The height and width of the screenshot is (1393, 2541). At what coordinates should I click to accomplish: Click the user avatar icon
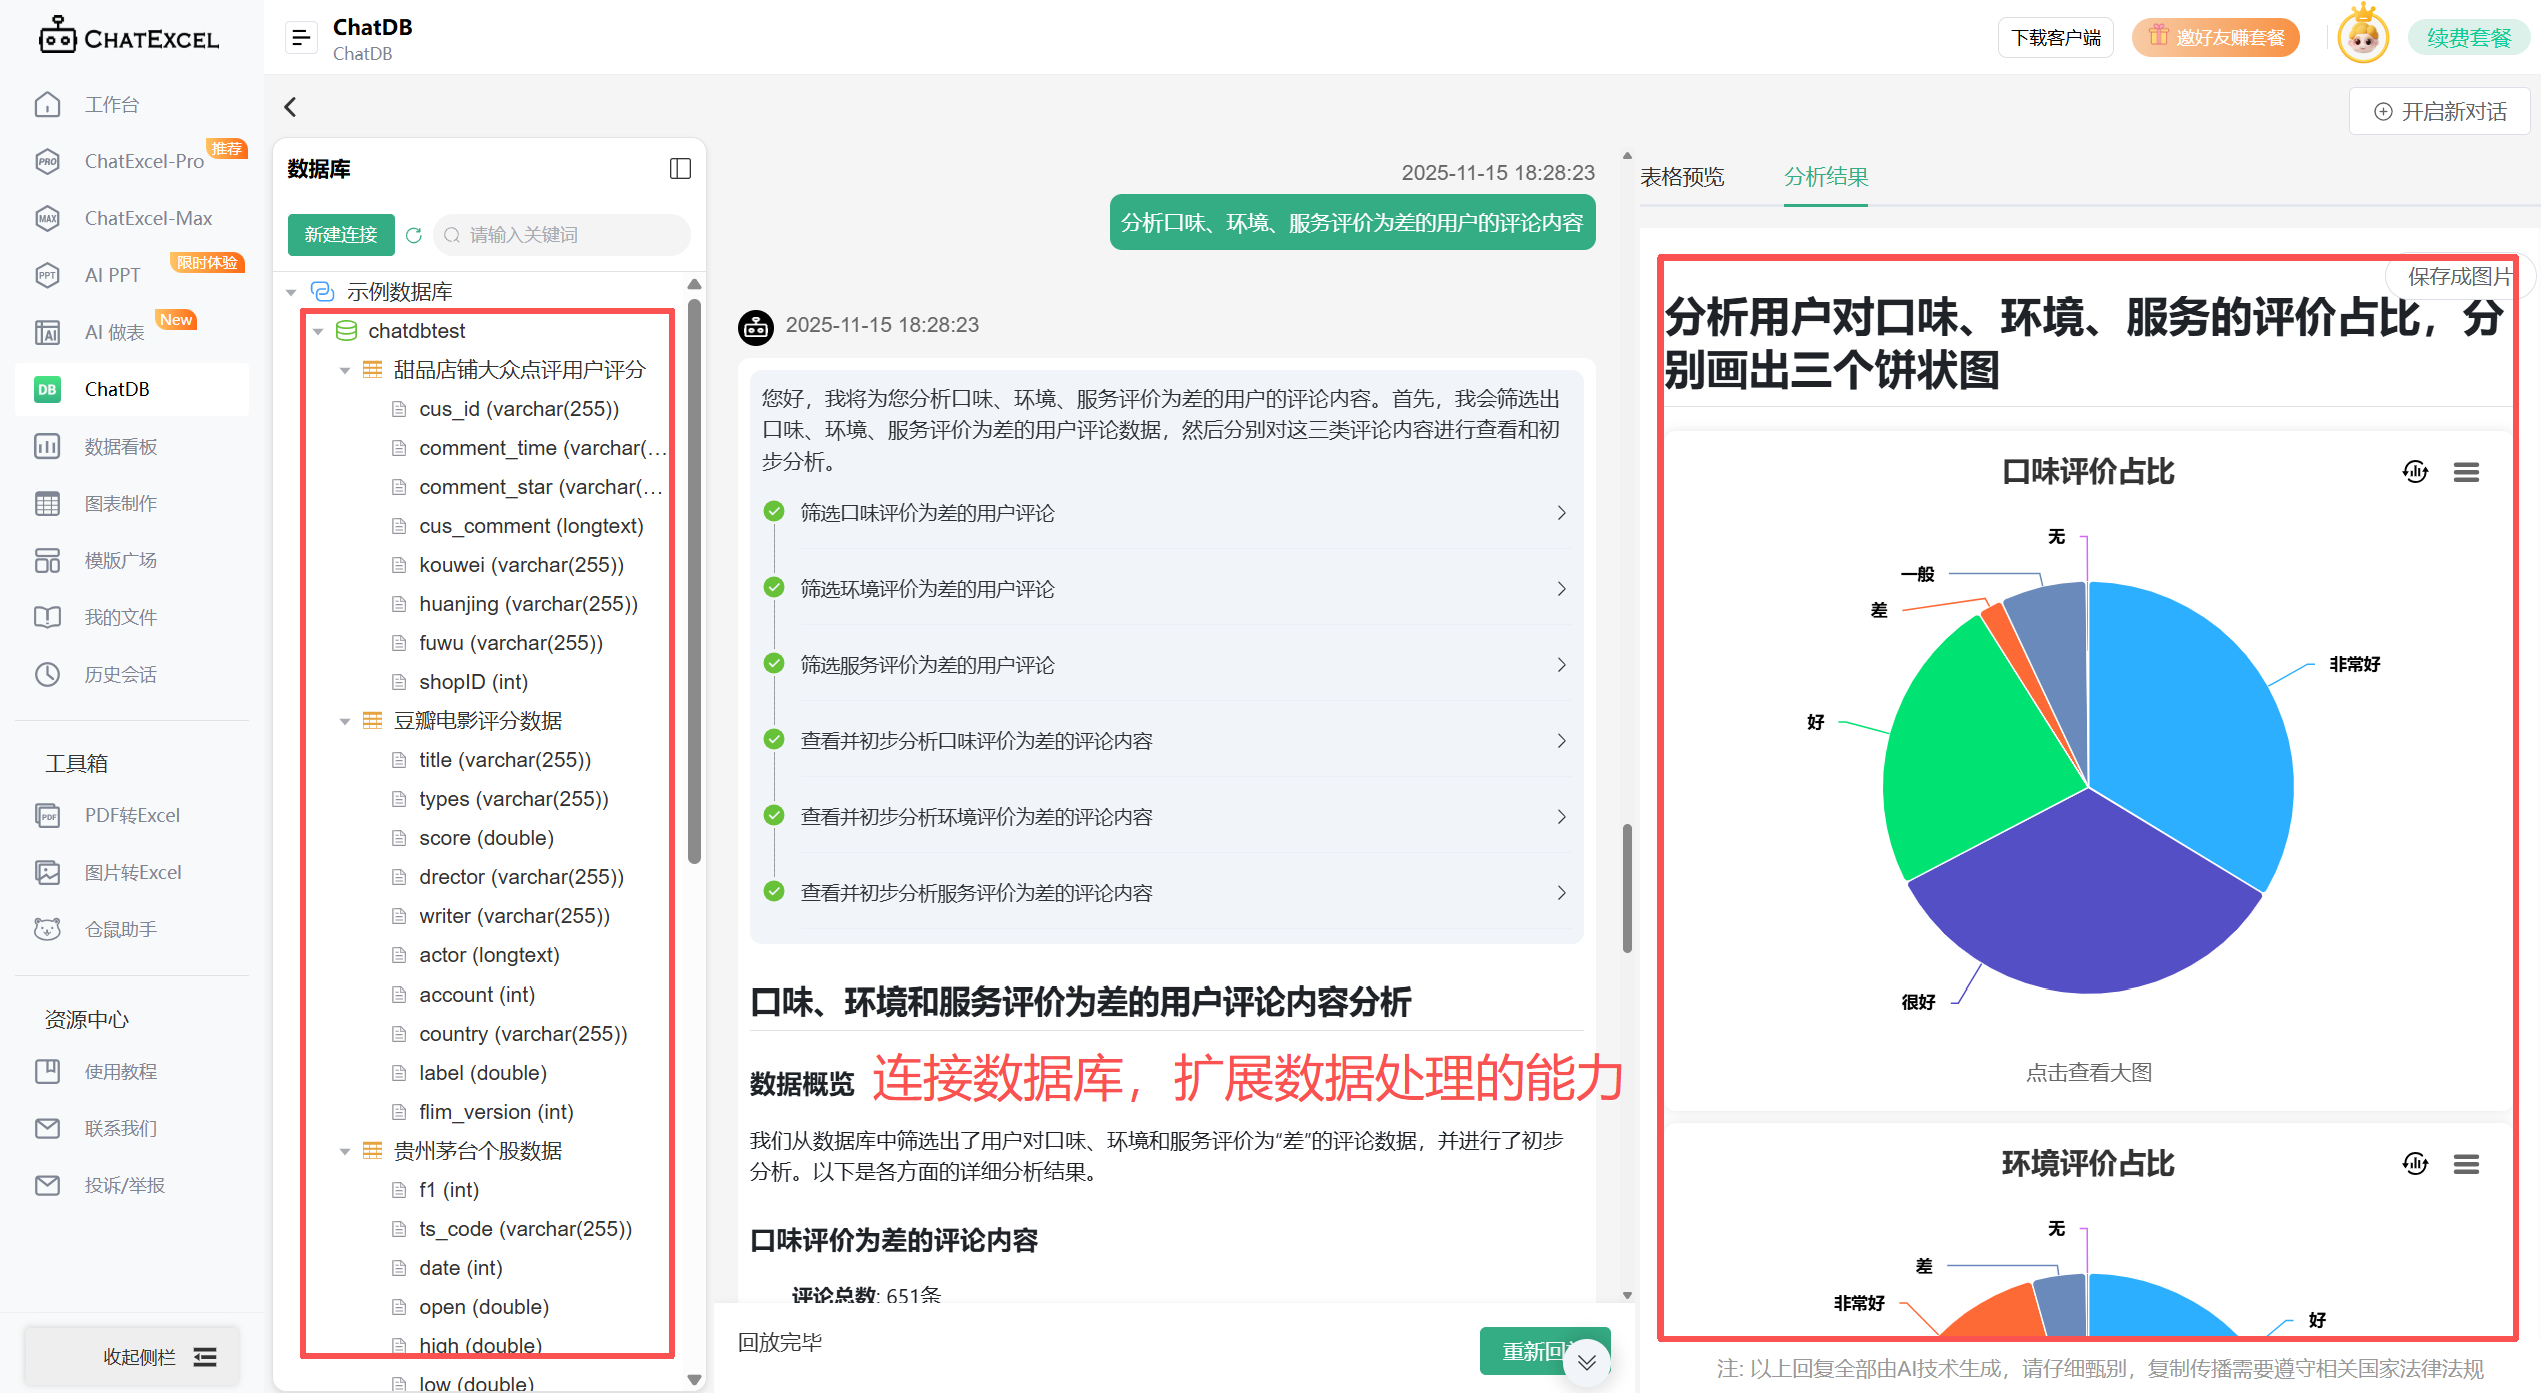pos(2362,38)
